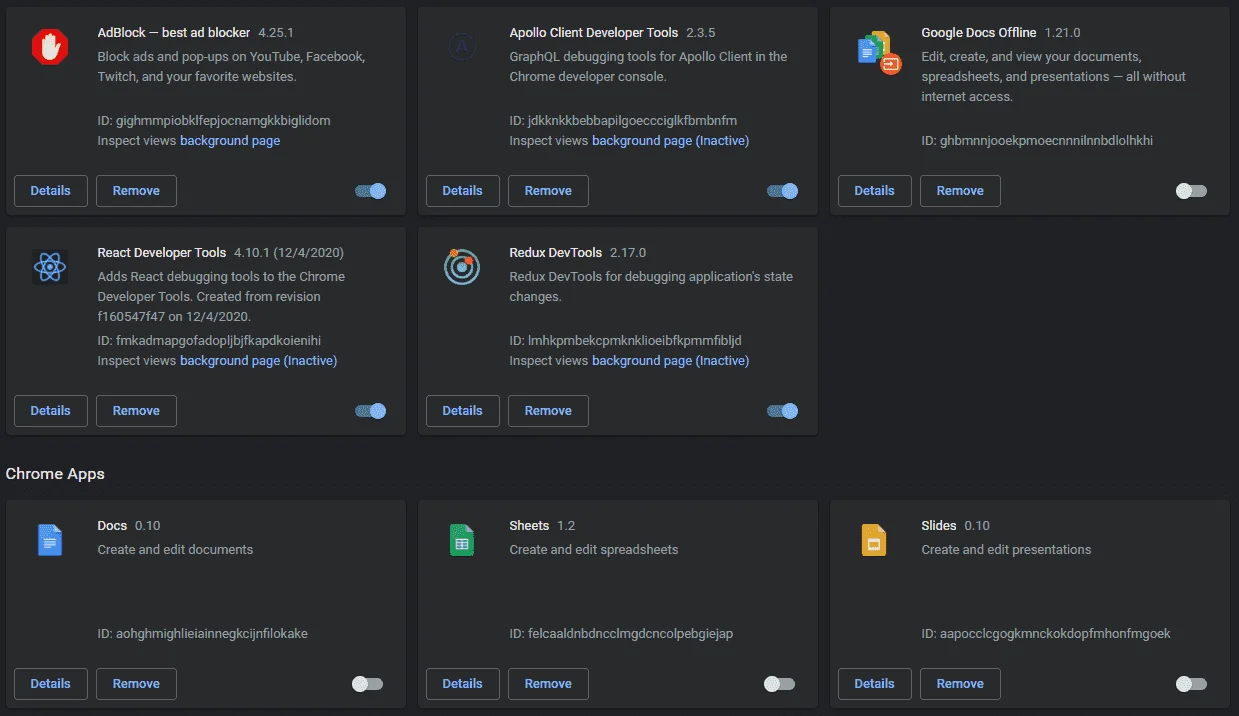Click the Google Docs Offline title text
Viewport: 1239px width, 716px height.
pos(979,33)
